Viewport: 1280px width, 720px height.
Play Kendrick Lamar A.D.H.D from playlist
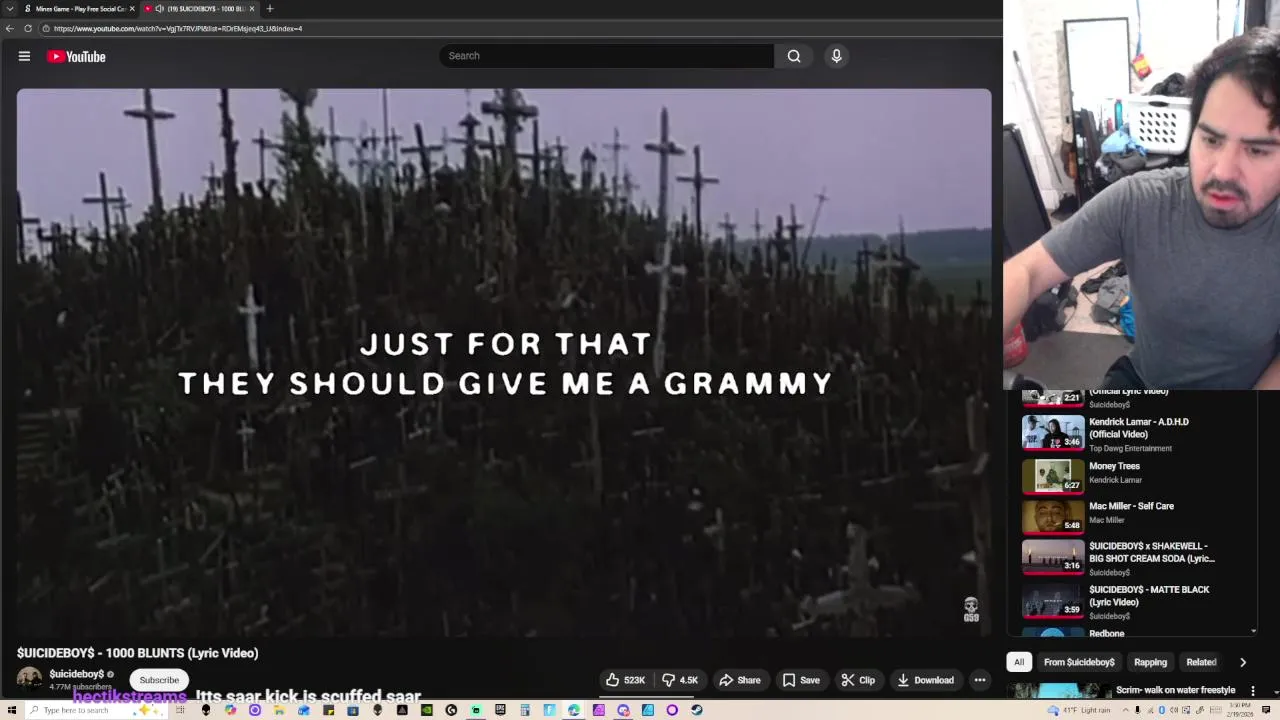click(1138, 428)
